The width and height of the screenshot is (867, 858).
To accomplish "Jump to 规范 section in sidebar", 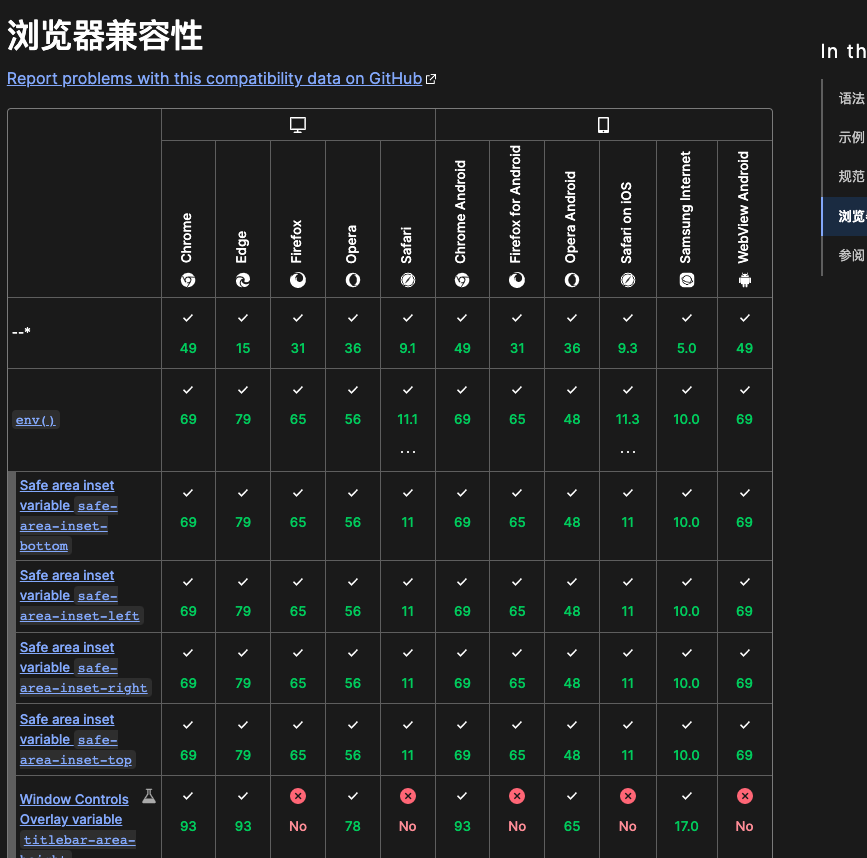I will coord(852,176).
